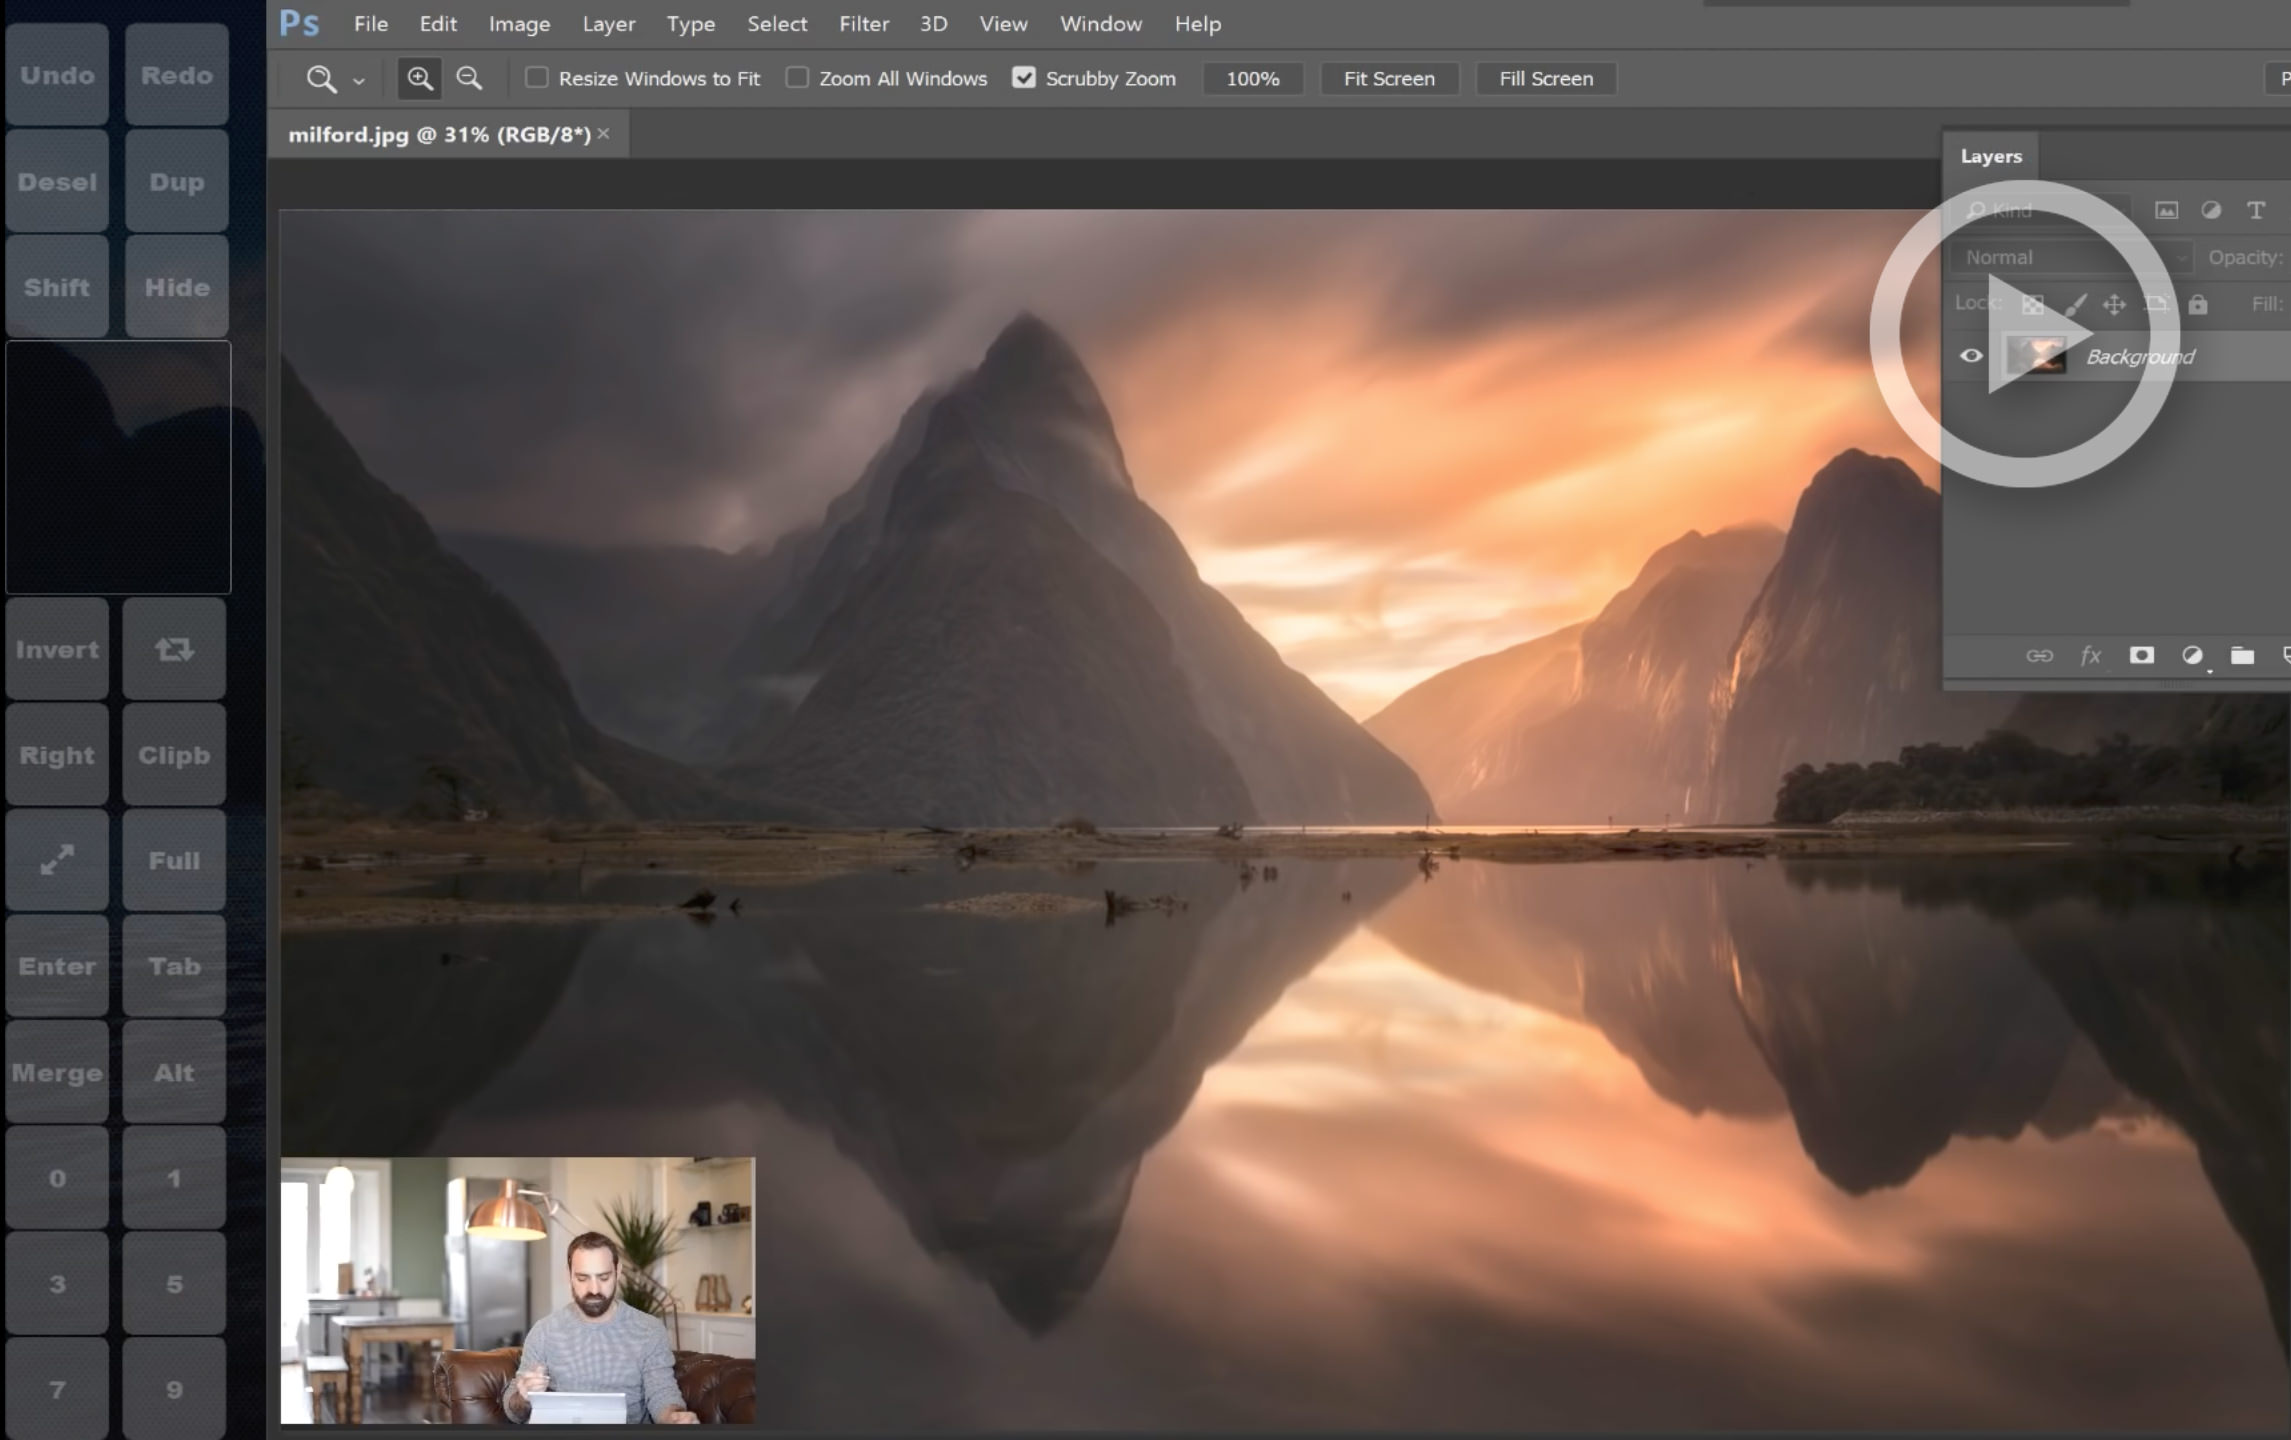2291x1440 pixels.
Task: Click the new group folder icon
Action: point(2242,655)
